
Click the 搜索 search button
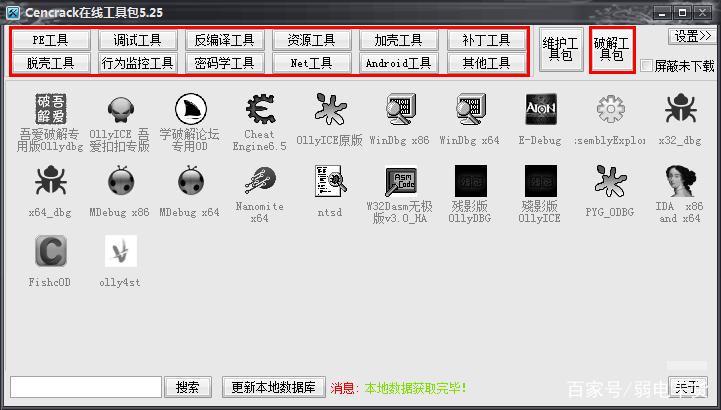click(188, 387)
